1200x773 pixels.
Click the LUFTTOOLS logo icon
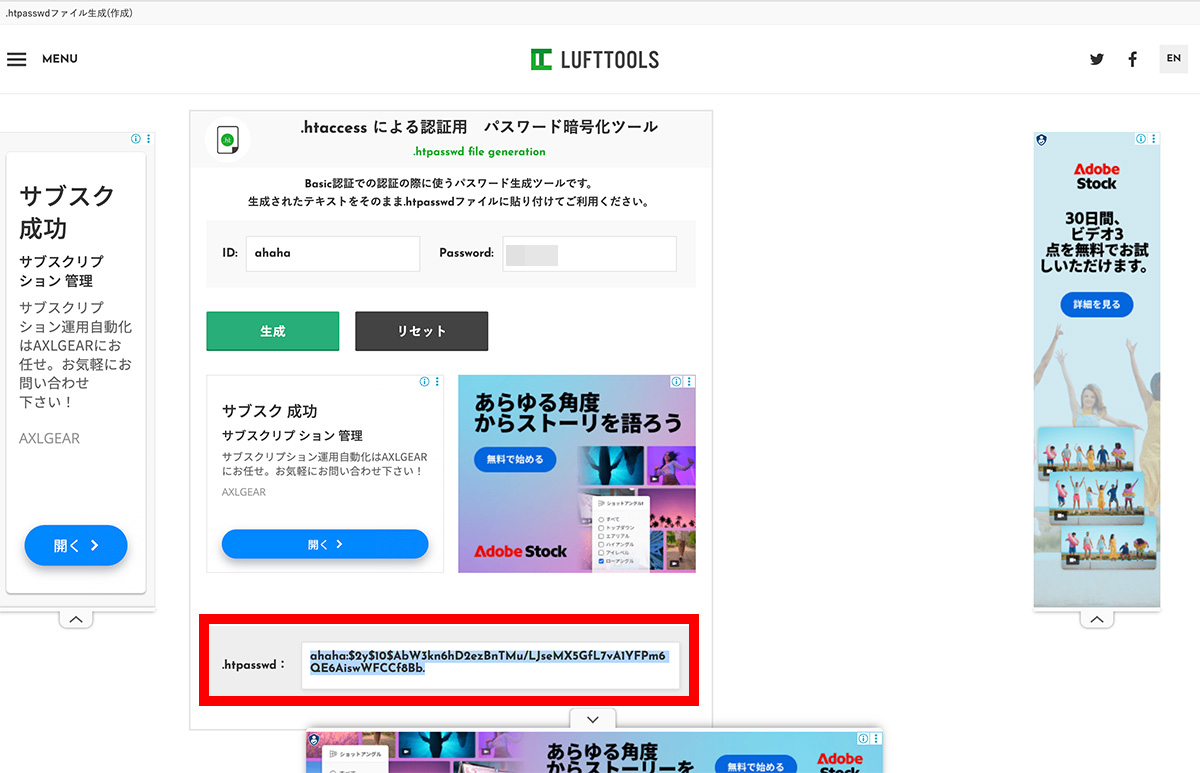(x=541, y=59)
